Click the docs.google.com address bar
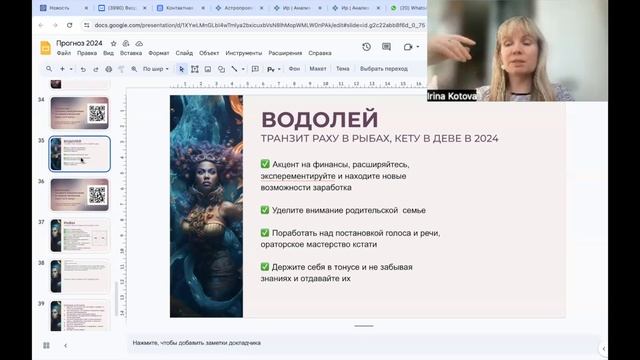 [260, 25]
